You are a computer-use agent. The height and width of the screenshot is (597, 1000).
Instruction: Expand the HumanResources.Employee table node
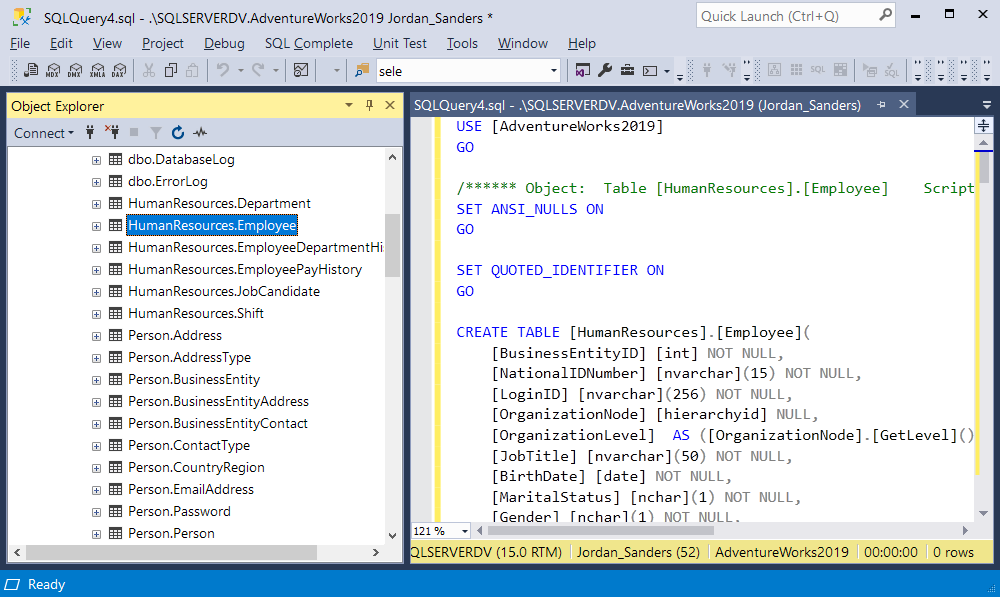click(x=96, y=226)
